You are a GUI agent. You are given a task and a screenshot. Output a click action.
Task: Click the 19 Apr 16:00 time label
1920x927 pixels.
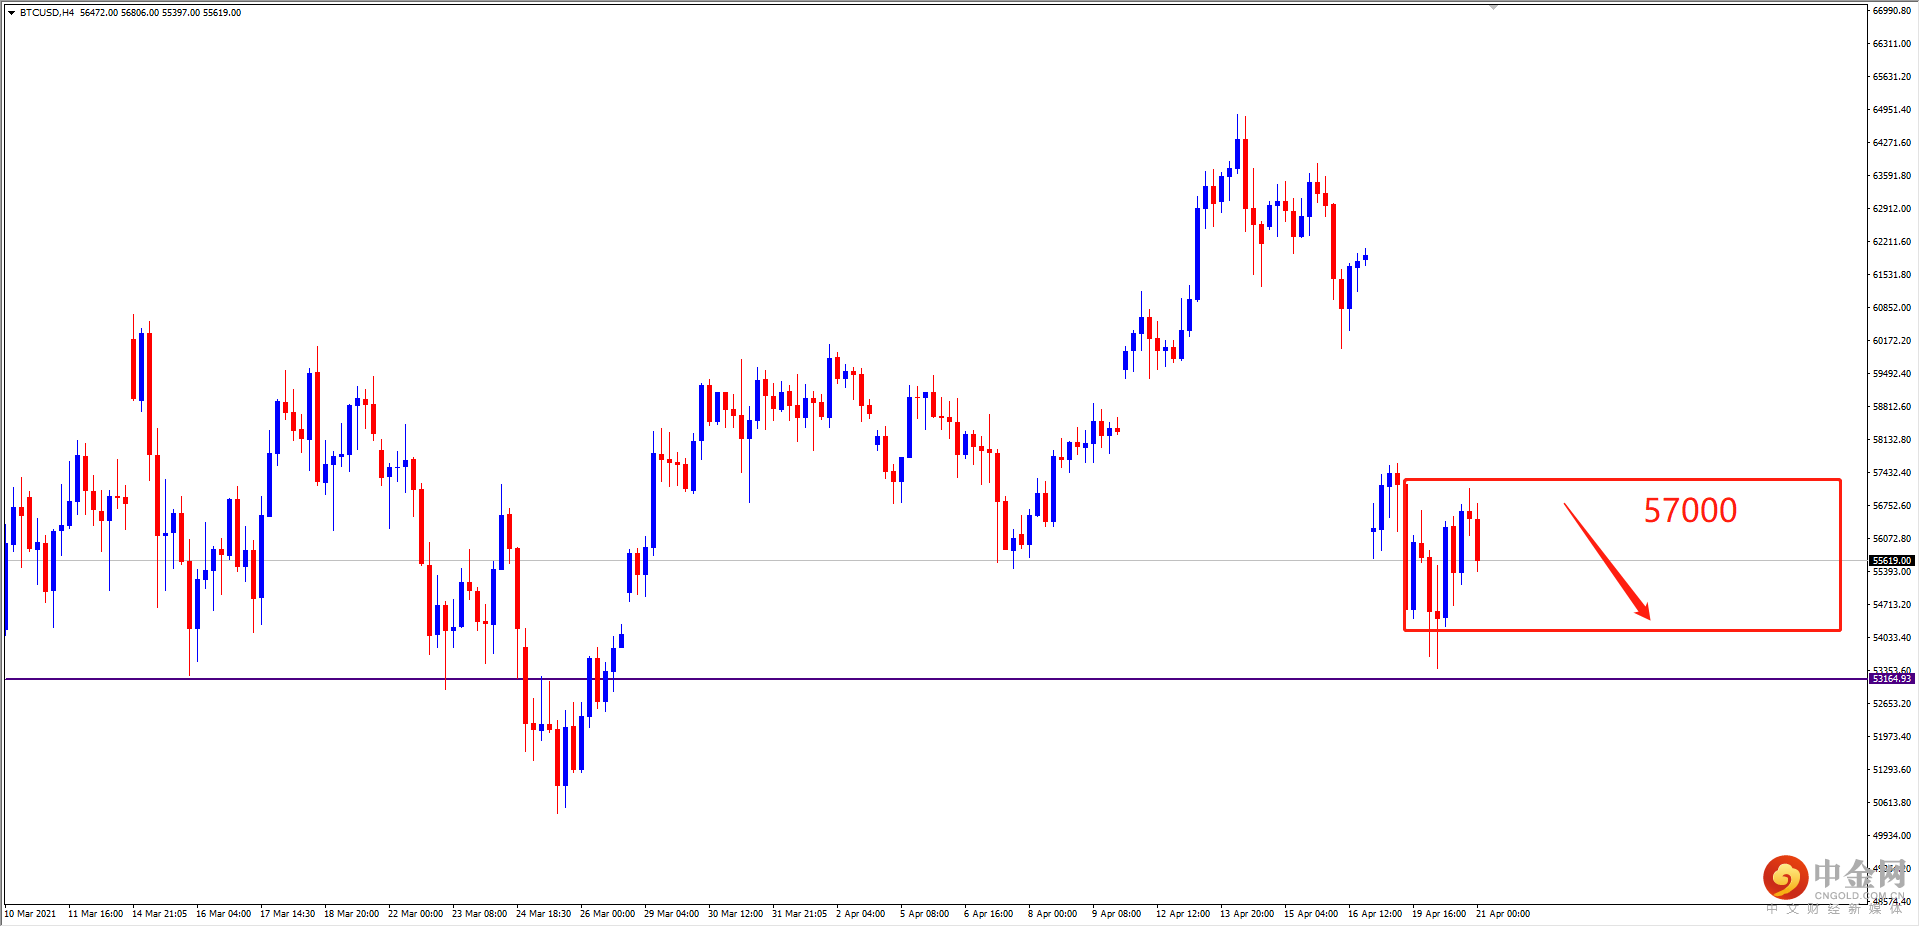coord(1439,914)
